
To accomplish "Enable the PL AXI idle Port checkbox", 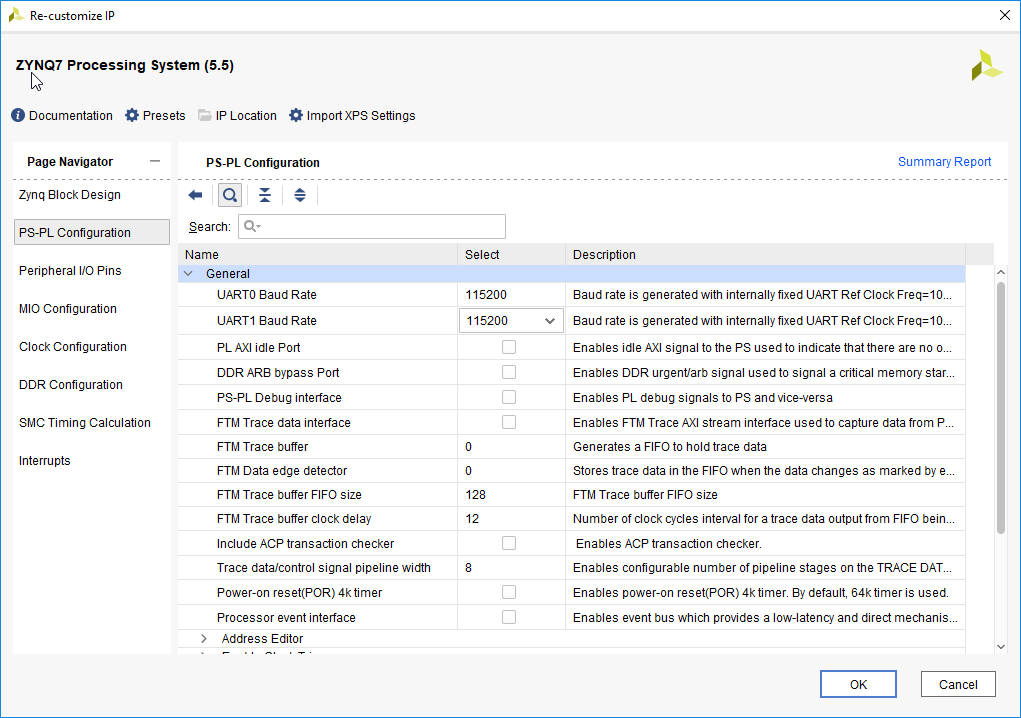I will pos(509,347).
